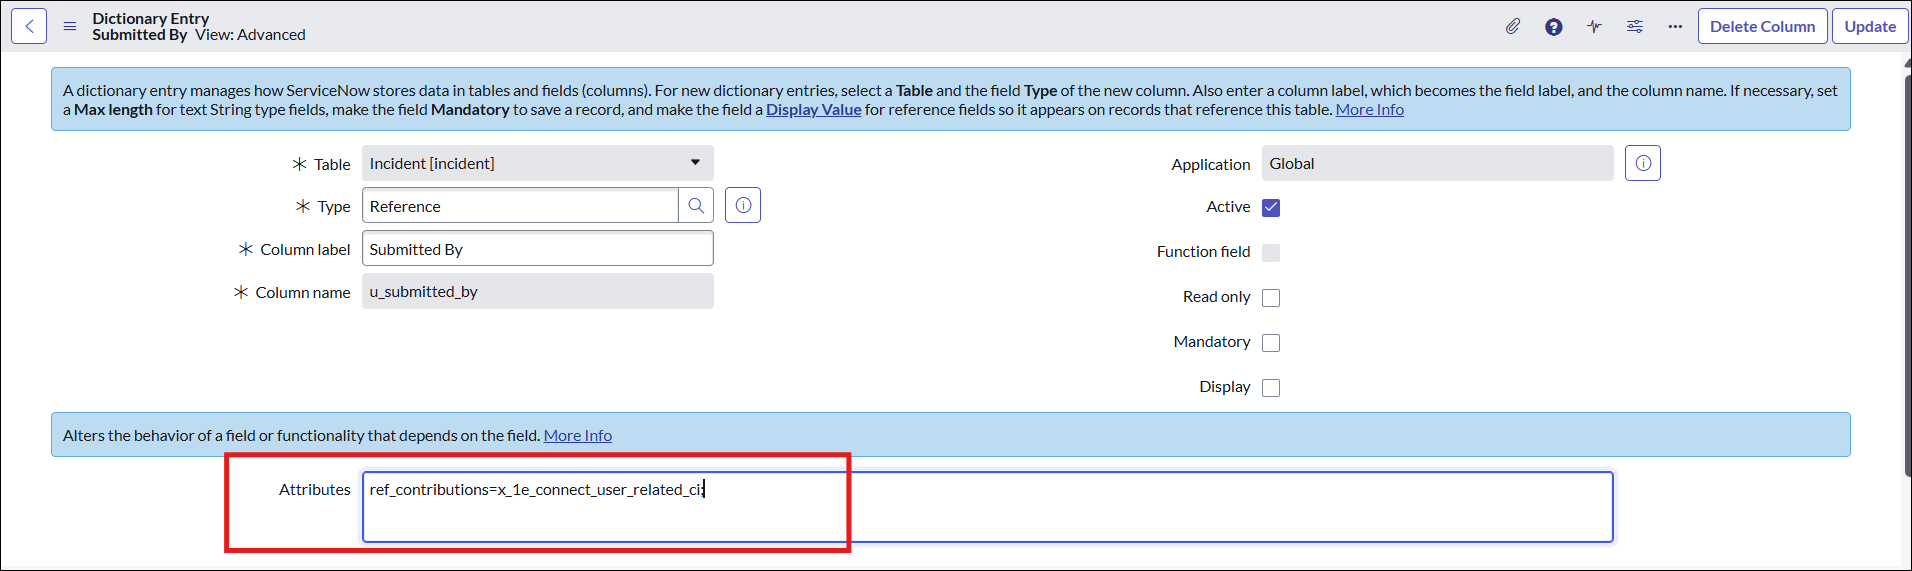This screenshot has height=571, width=1912.
Task: Click info icon beside Application field
Action: pyautogui.click(x=1642, y=164)
